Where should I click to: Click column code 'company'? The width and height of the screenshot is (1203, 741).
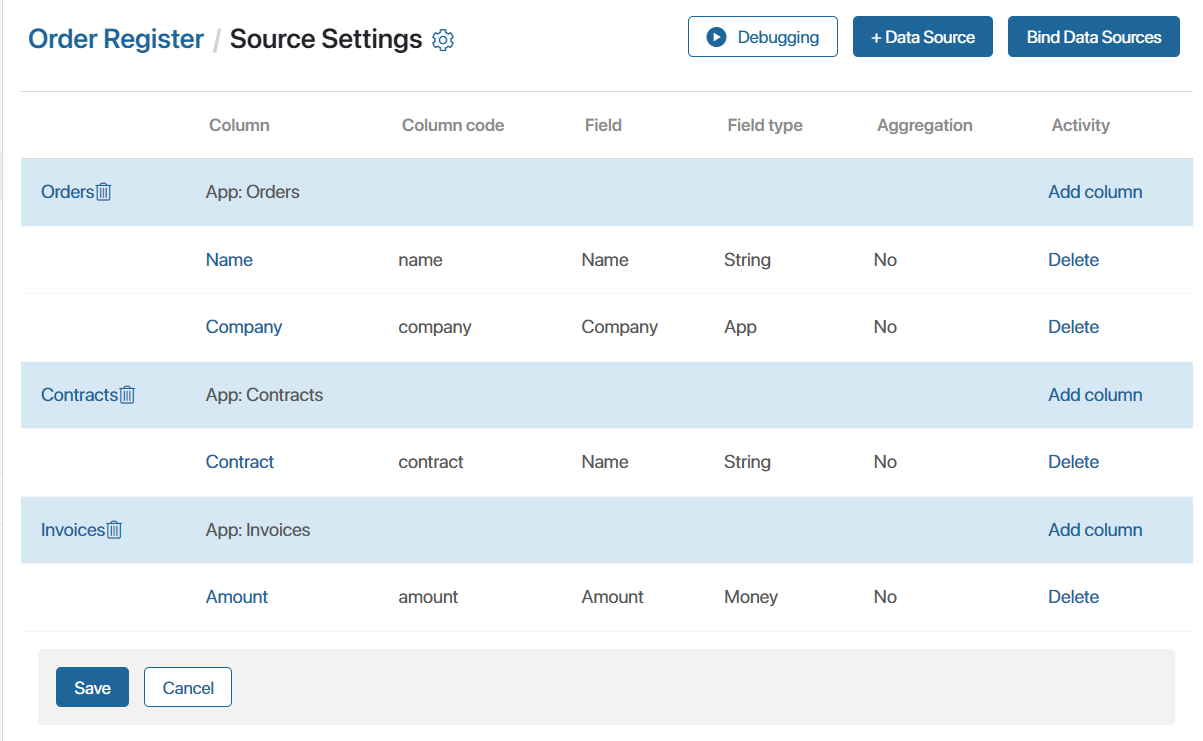tap(435, 327)
